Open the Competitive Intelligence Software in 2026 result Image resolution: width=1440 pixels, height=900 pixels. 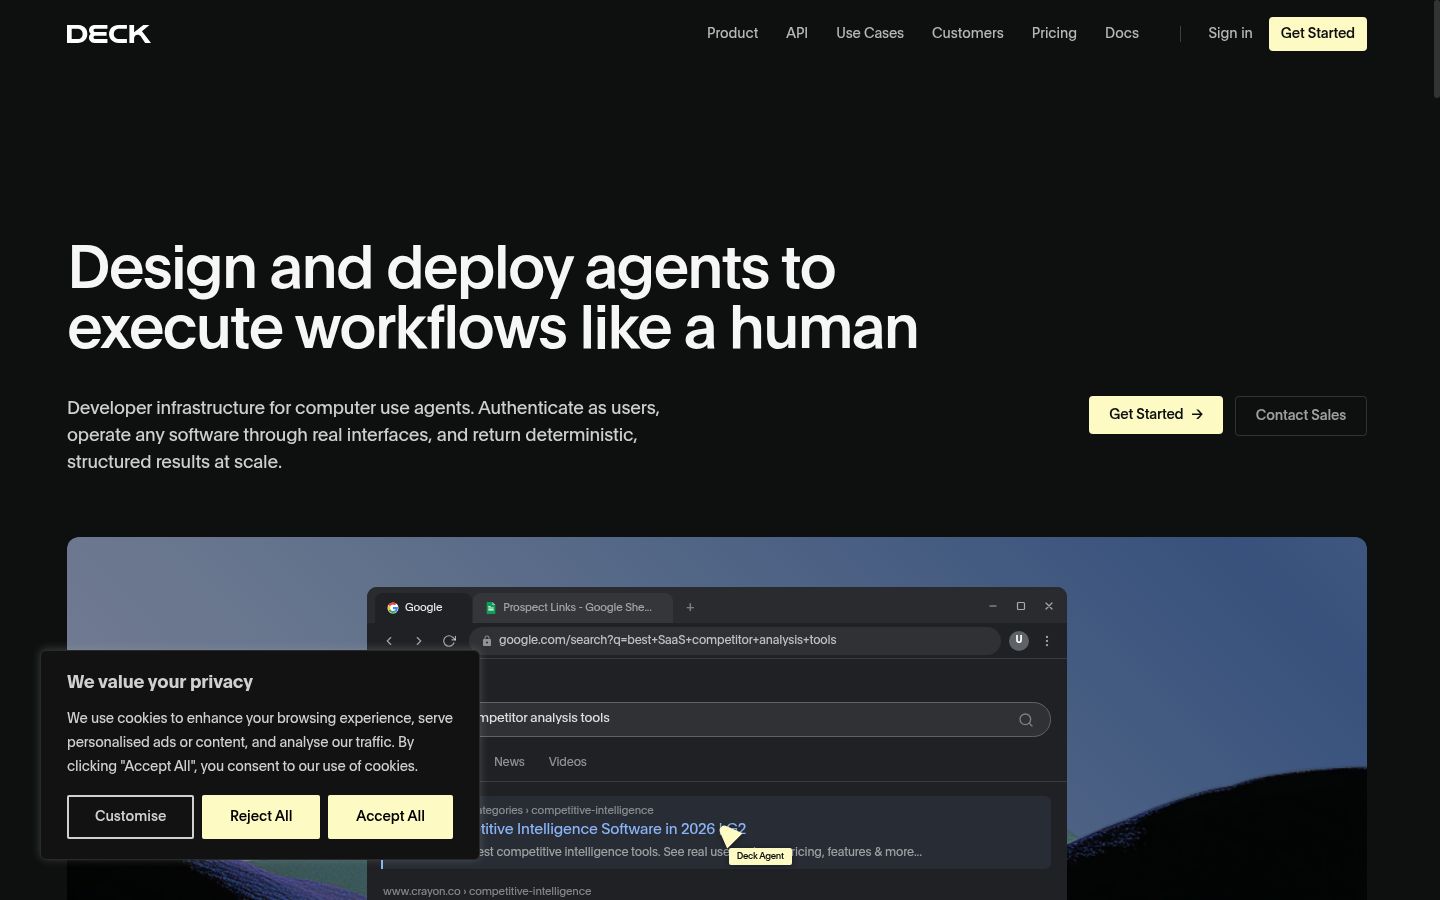click(x=612, y=829)
